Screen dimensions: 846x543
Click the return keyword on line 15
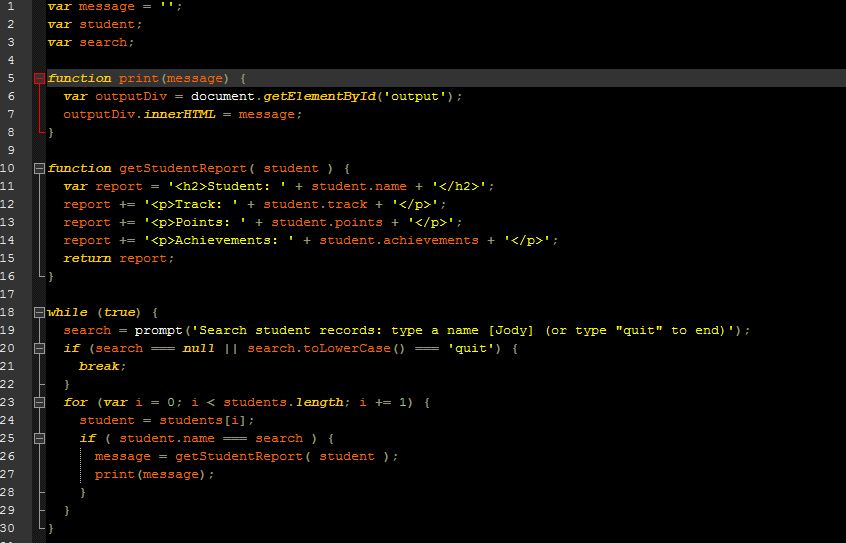click(87, 258)
